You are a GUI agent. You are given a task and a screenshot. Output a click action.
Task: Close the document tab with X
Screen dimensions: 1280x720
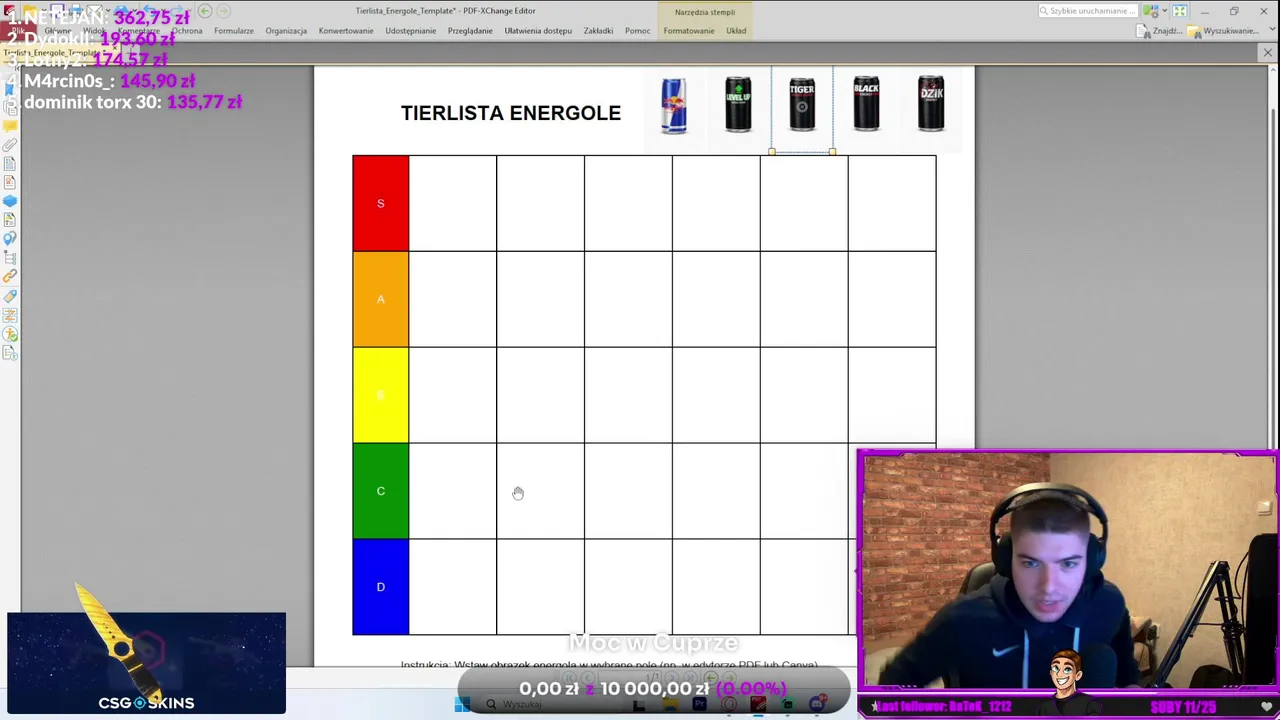[1267, 52]
